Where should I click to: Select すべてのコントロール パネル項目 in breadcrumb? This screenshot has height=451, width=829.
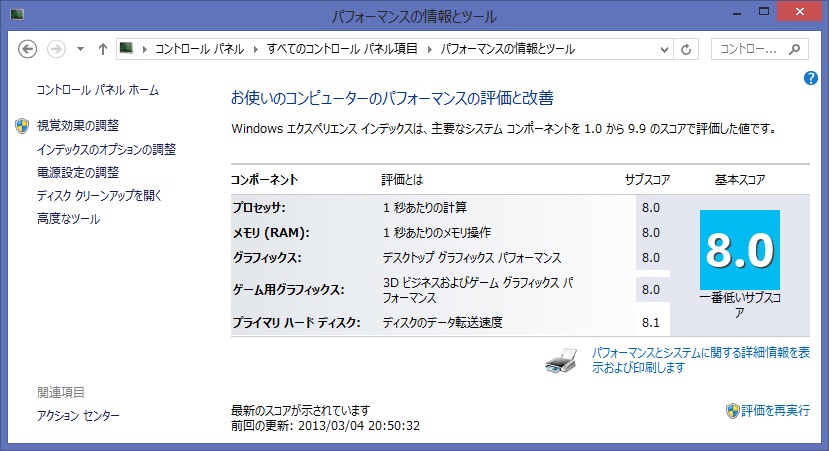[x=342, y=49]
